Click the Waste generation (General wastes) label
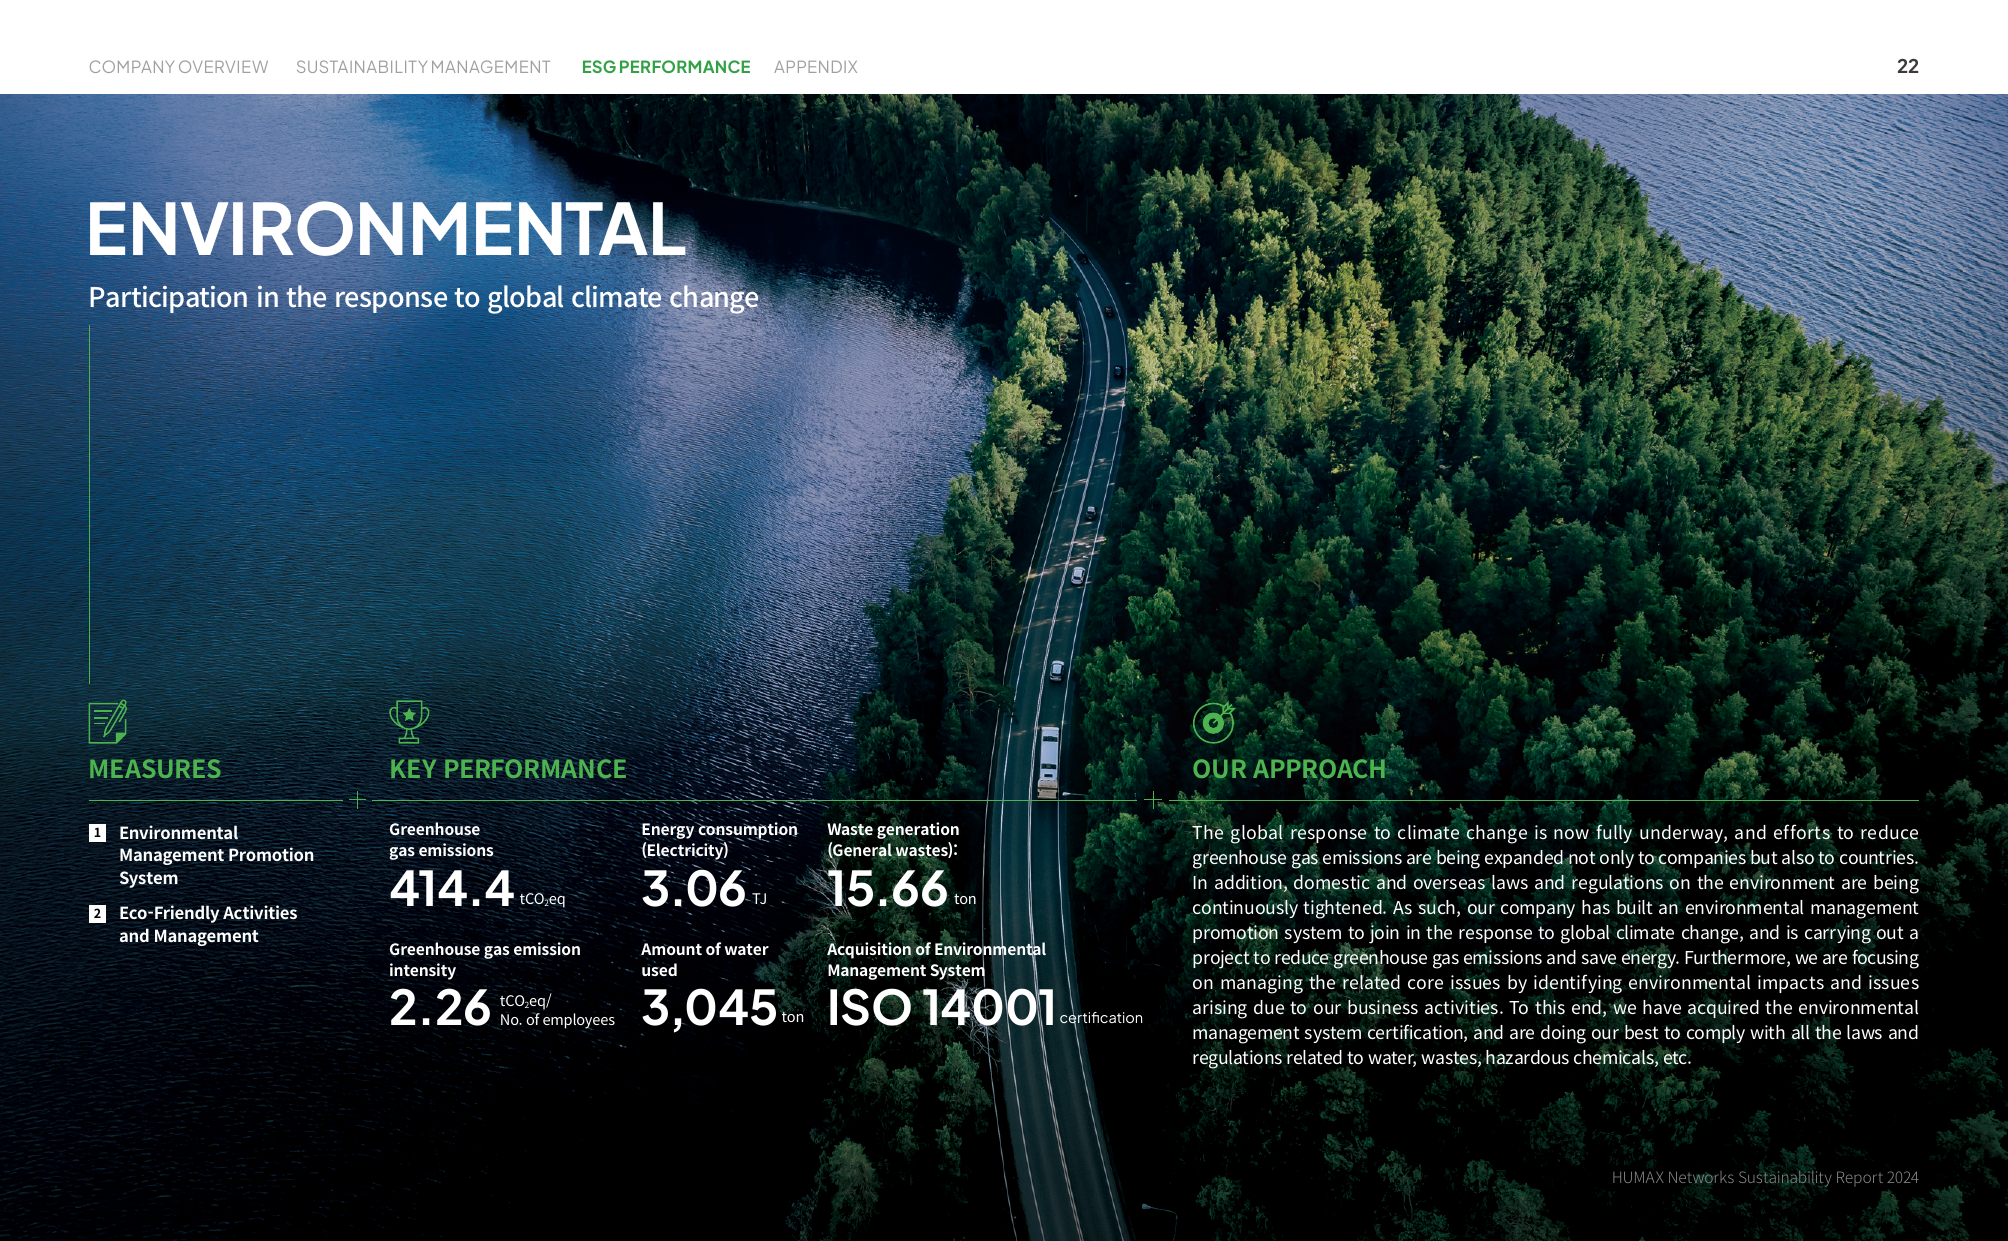Screen dimensions: 2008x1241 click(x=893, y=840)
